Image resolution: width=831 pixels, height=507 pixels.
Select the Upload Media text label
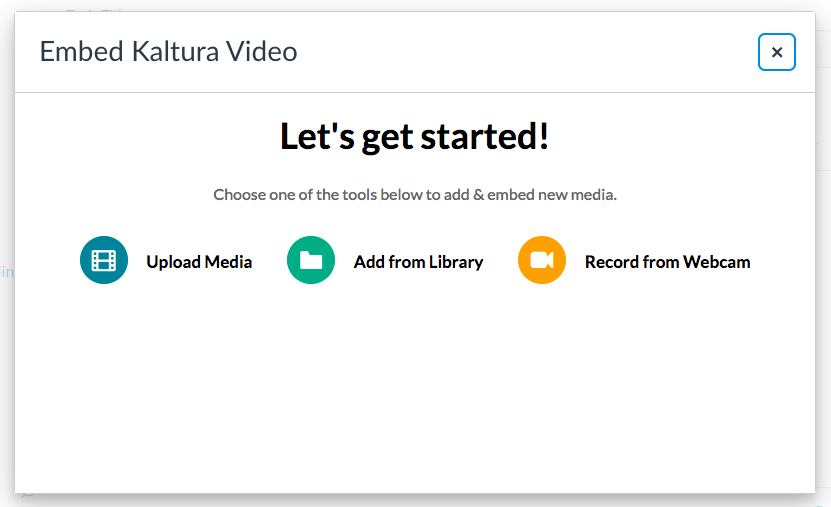199,262
